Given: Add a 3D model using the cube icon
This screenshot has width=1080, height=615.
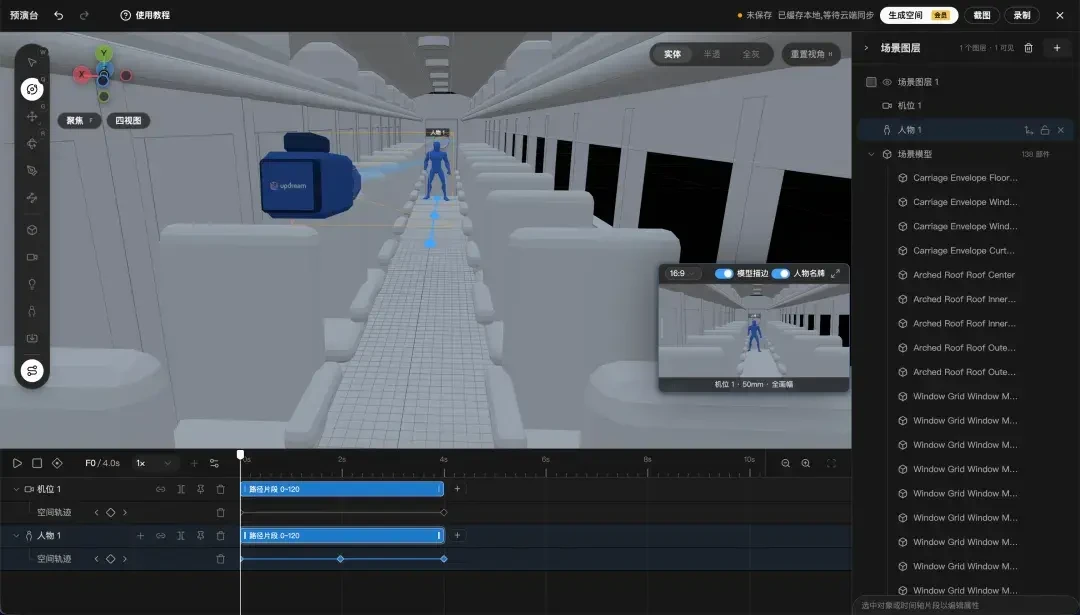Looking at the screenshot, I should (x=32, y=230).
